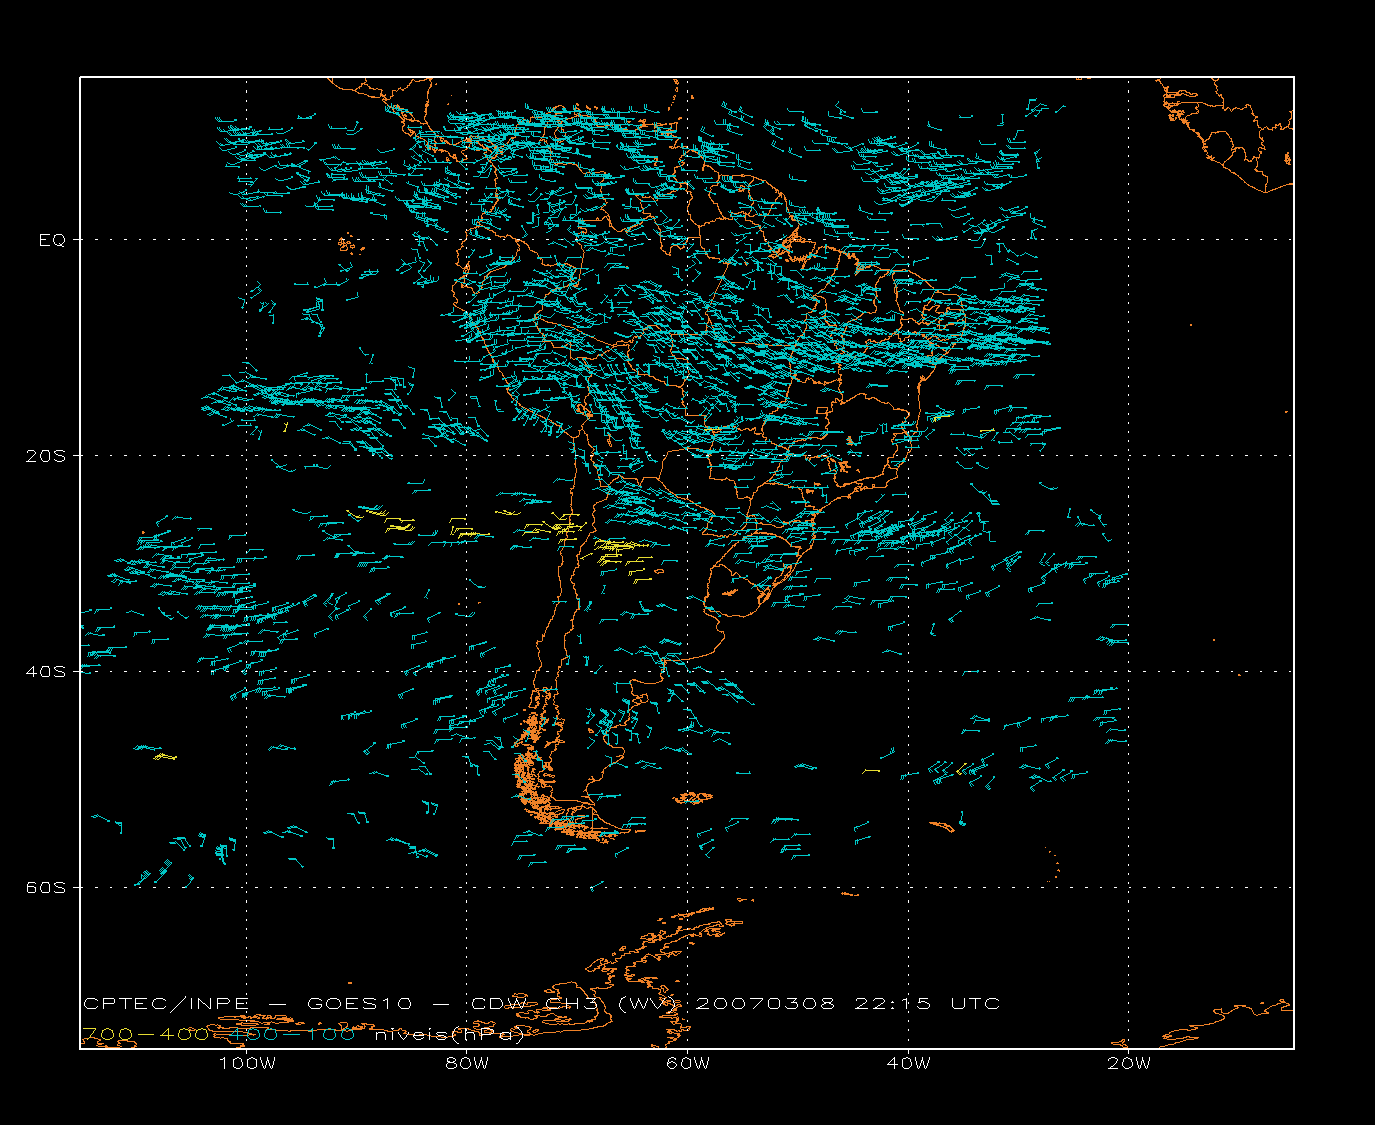The height and width of the screenshot is (1125, 1375).
Task: Click the 60S latitude label
Action: click(x=45, y=888)
